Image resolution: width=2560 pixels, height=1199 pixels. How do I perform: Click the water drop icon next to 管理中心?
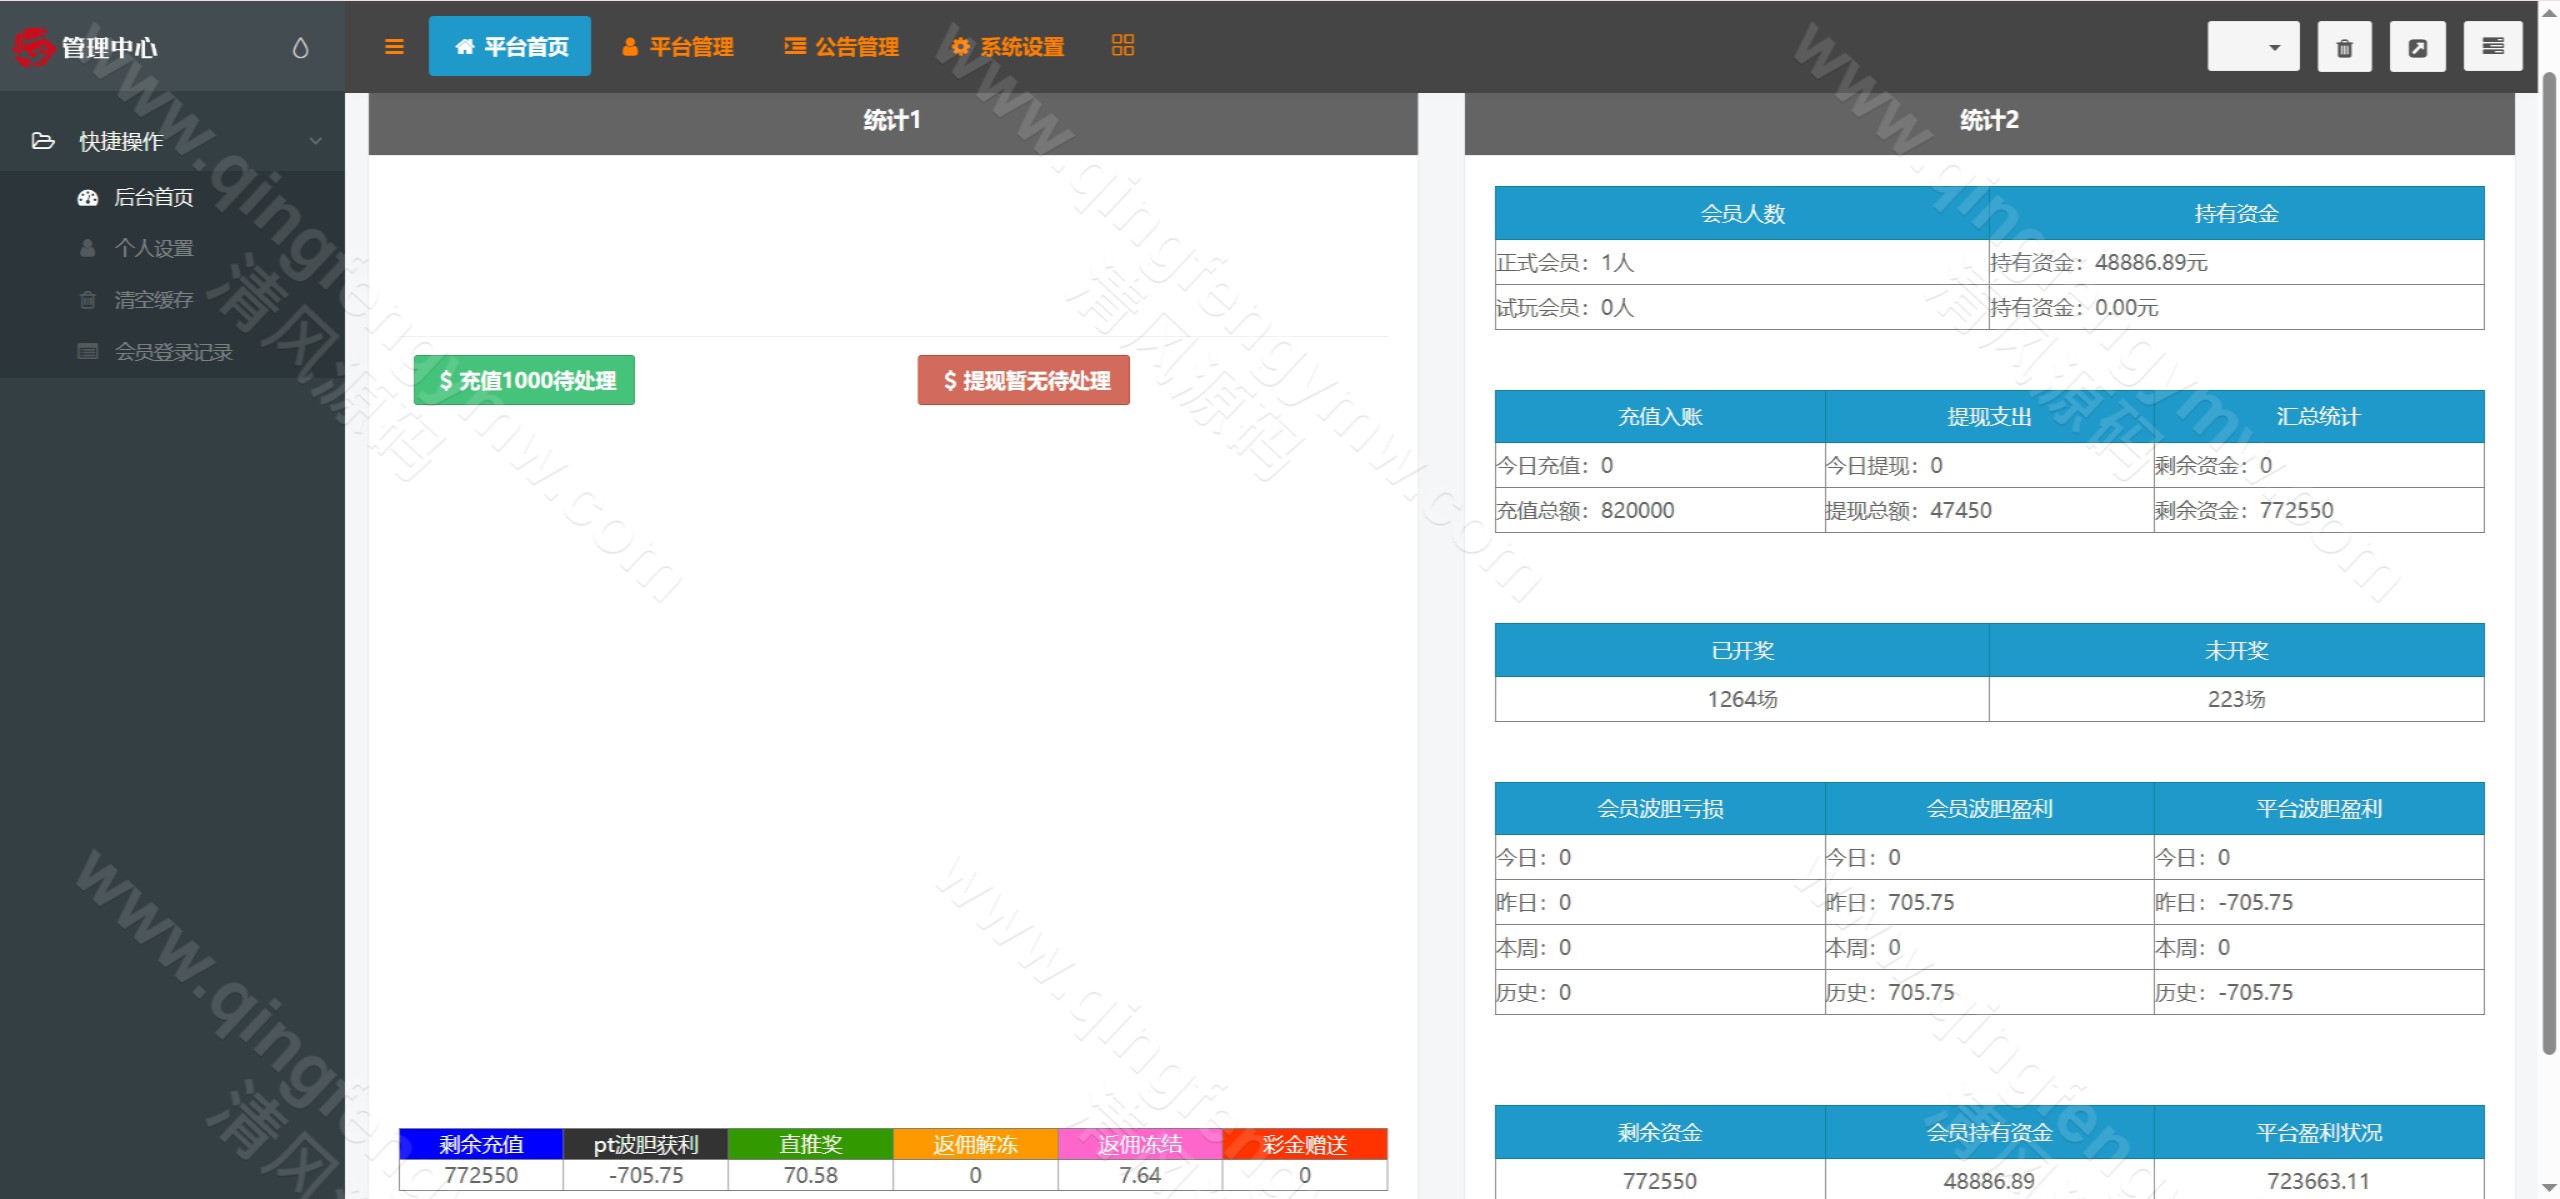click(x=299, y=46)
